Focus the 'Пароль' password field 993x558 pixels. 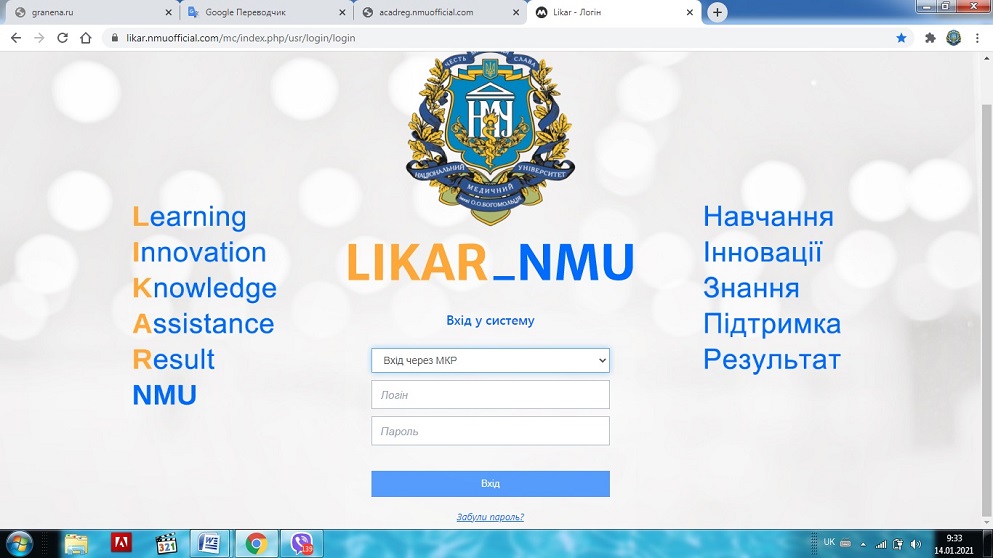[x=490, y=431]
